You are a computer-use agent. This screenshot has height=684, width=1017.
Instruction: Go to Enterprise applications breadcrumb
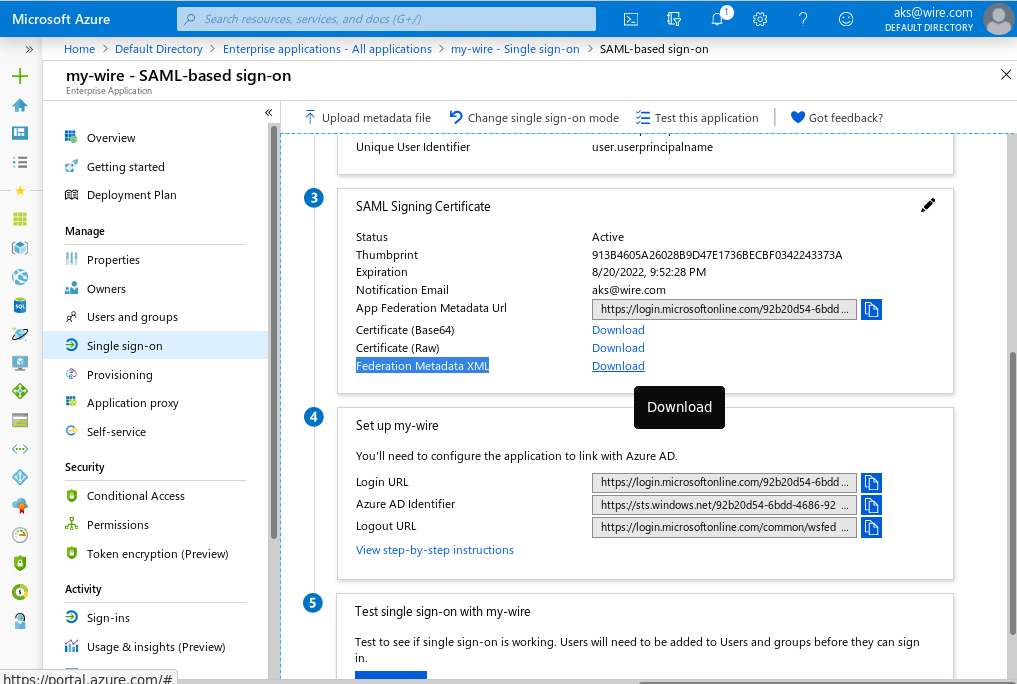327,49
